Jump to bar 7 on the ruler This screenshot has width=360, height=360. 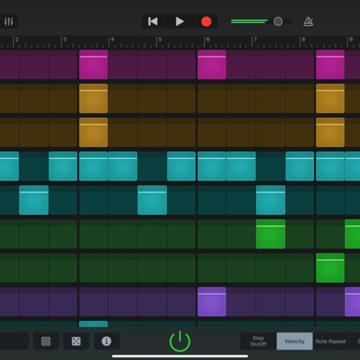tap(255, 39)
